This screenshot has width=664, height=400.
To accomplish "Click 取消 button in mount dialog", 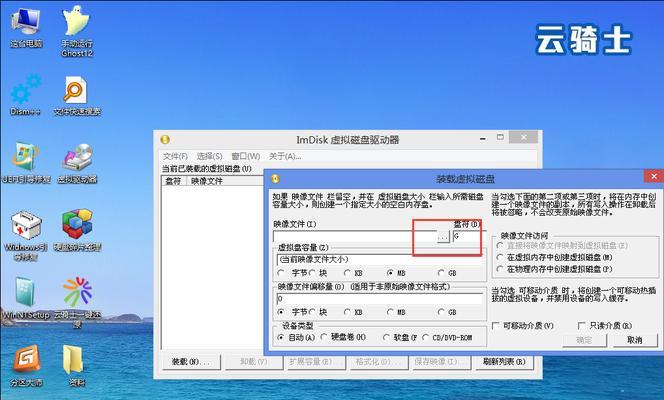I will pos(635,340).
